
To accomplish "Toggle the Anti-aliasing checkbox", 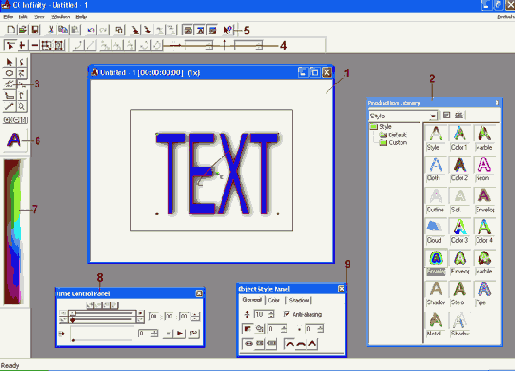I will tap(286, 314).
